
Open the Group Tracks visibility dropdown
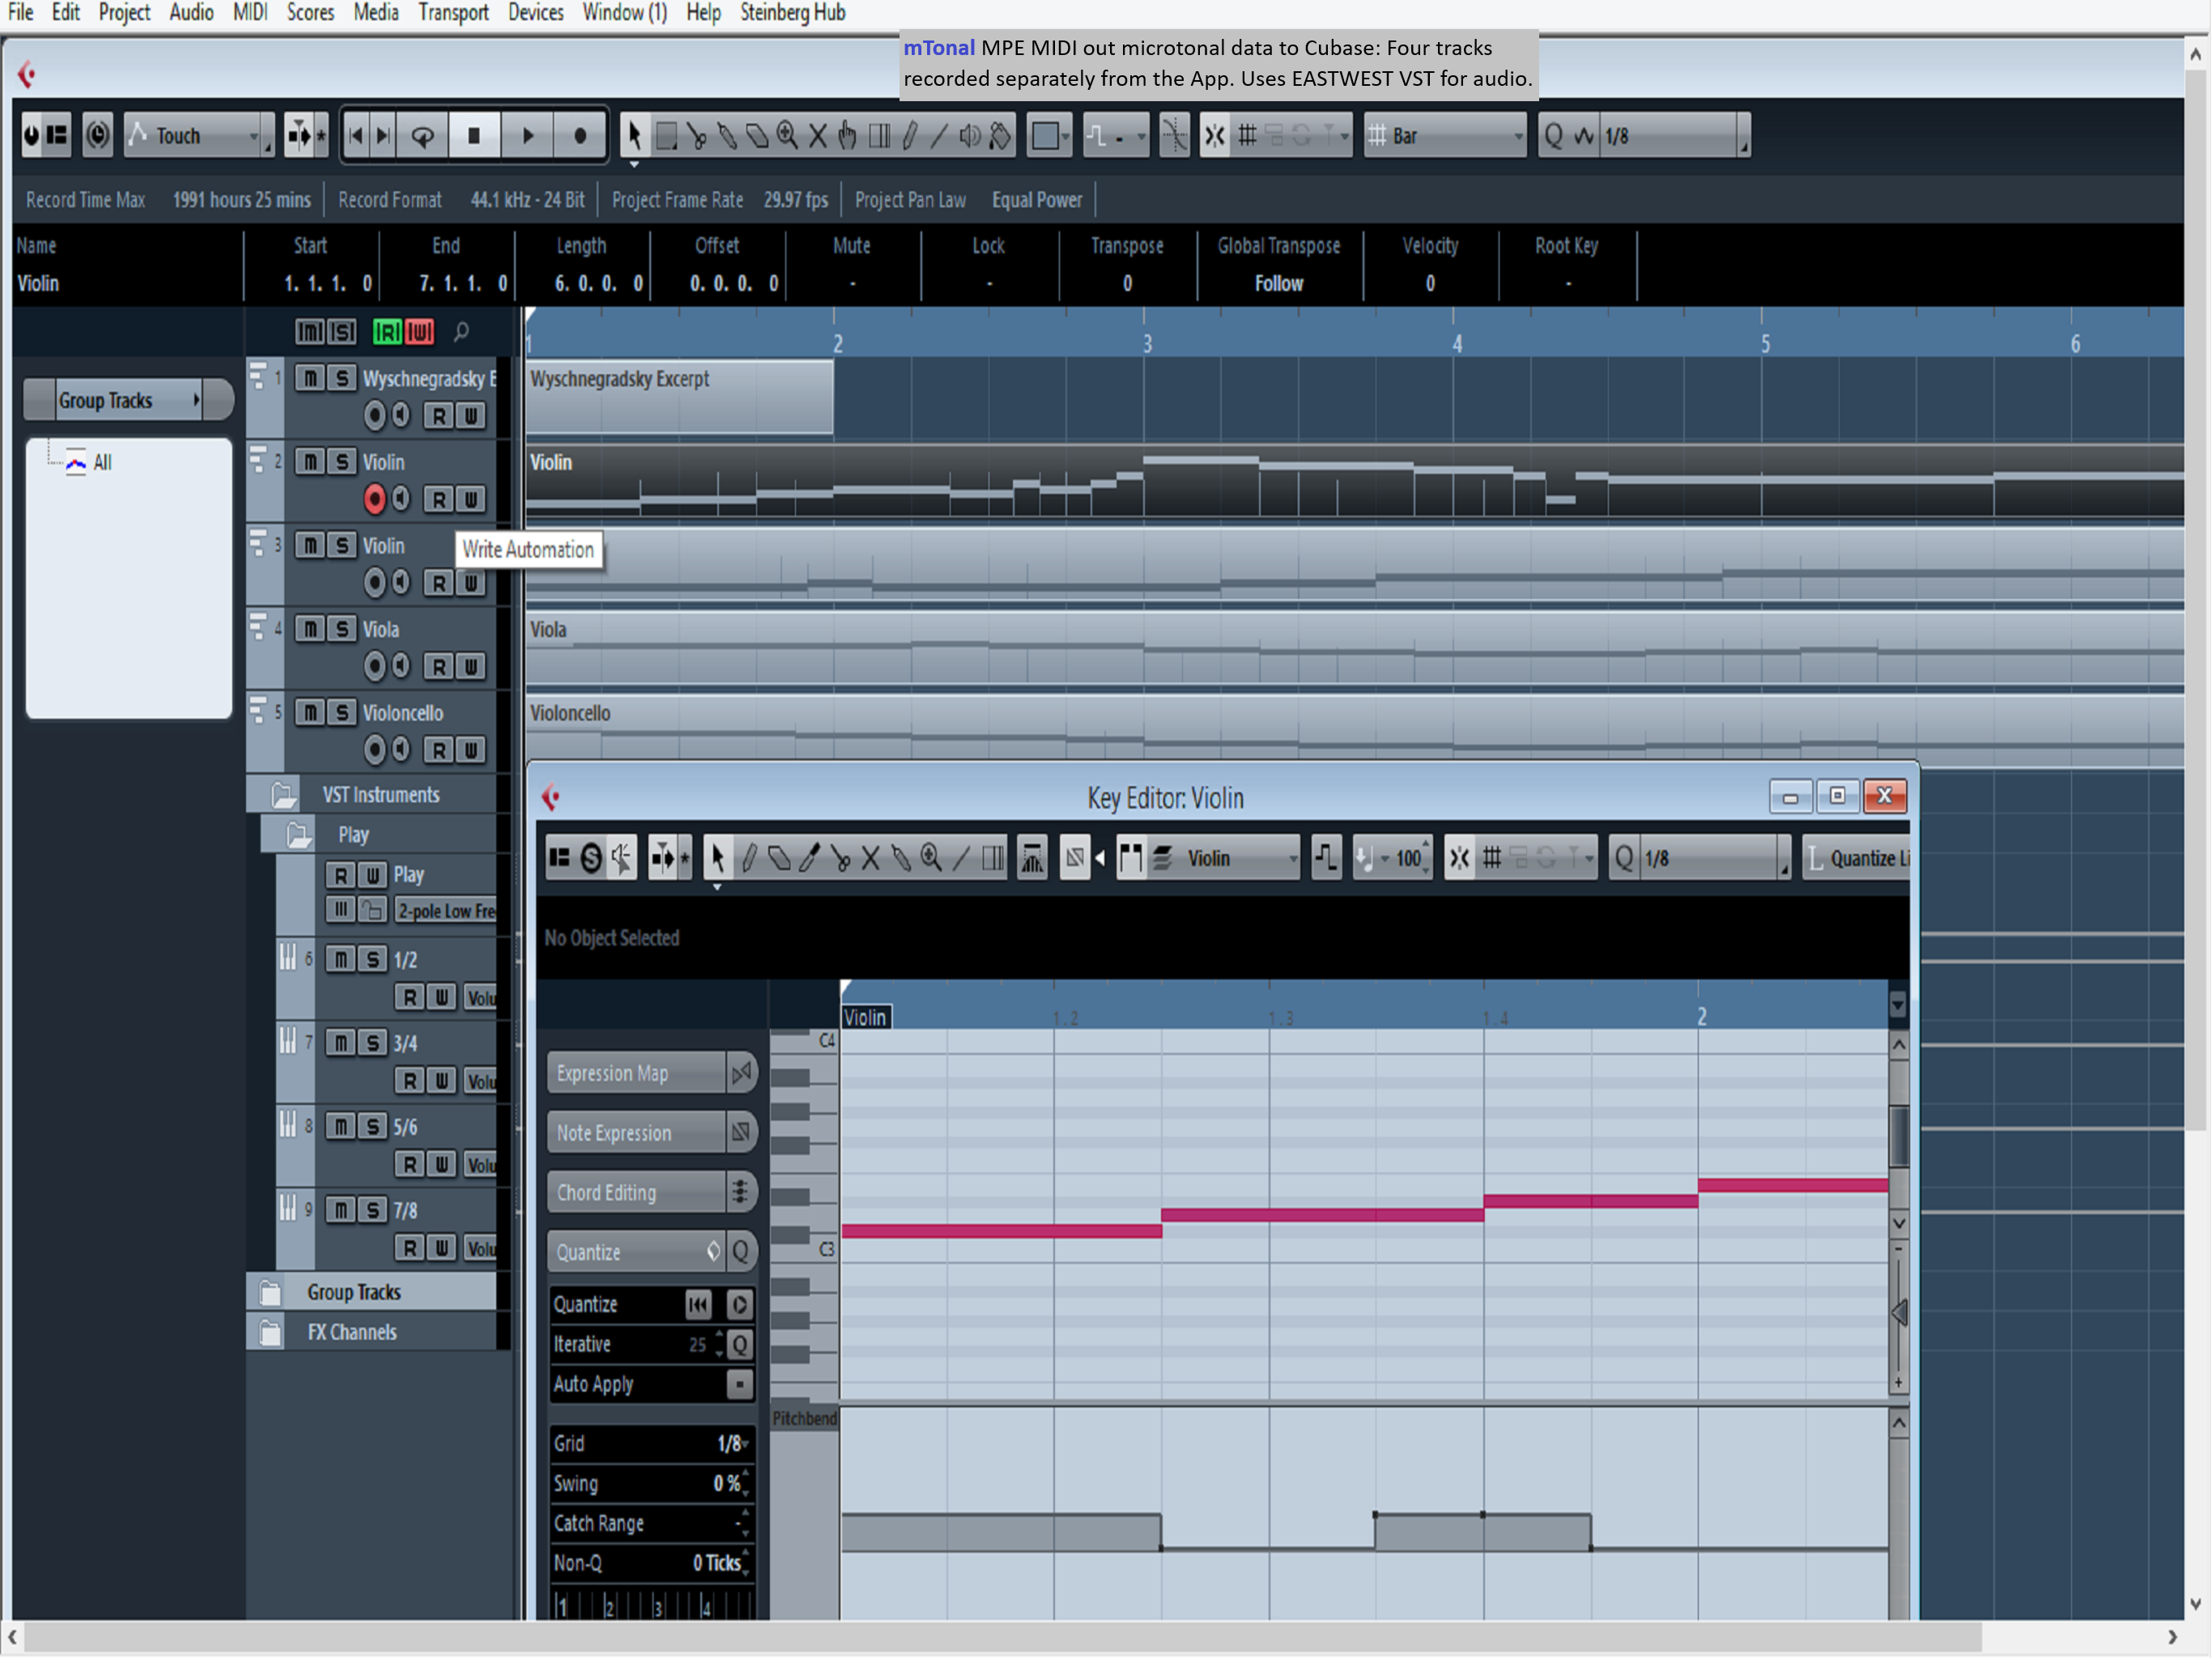point(128,400)
